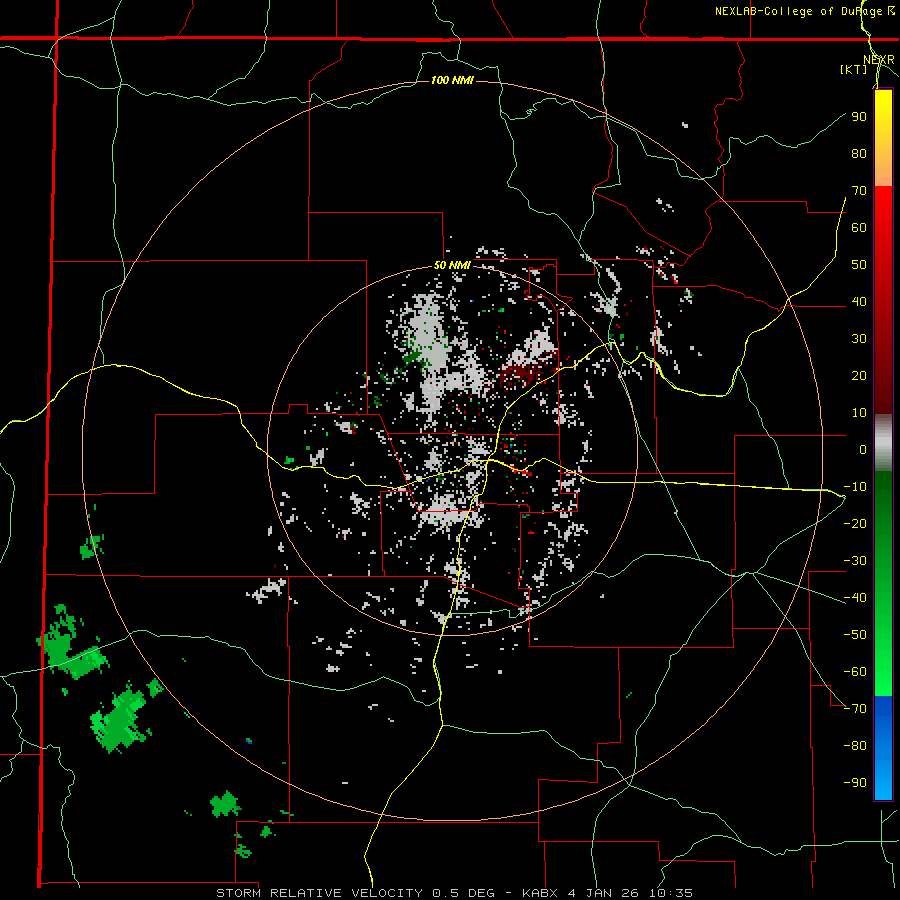
Task: Click the STORM RELATIVE VELOCITY caption text
Action: tap(319, 893)
